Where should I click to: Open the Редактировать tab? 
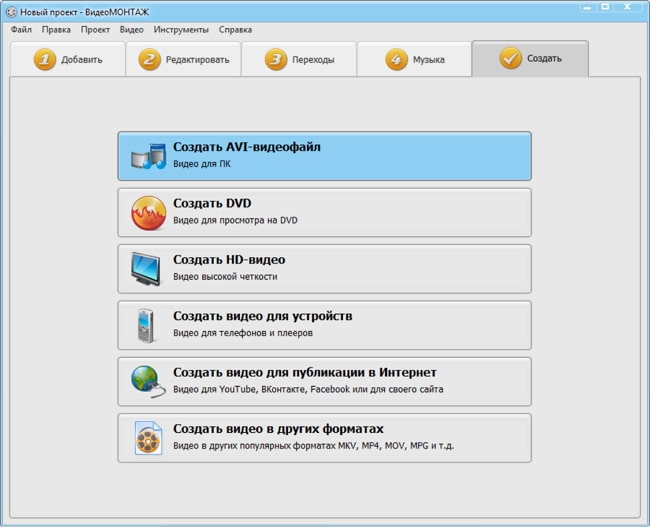pos(184,60)
